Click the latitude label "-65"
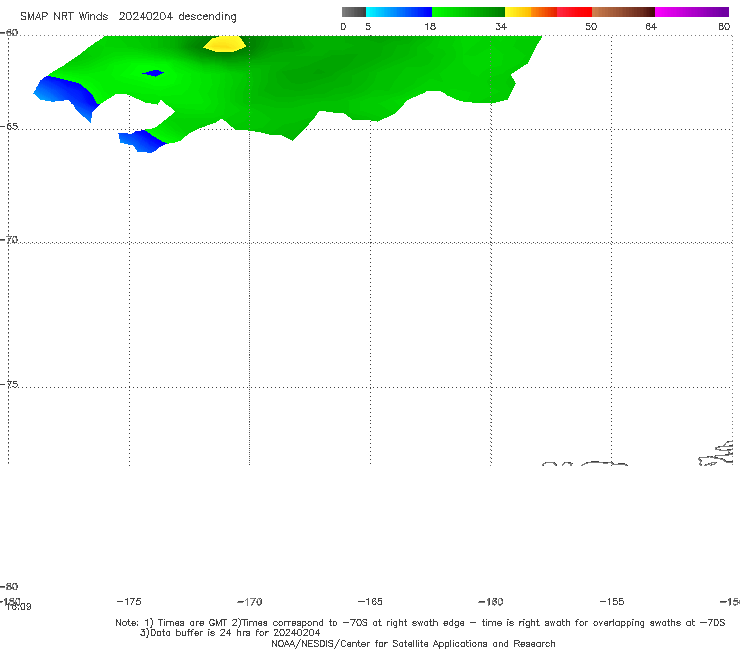Viewport: 740px width, 650px height. pos(9,127)
